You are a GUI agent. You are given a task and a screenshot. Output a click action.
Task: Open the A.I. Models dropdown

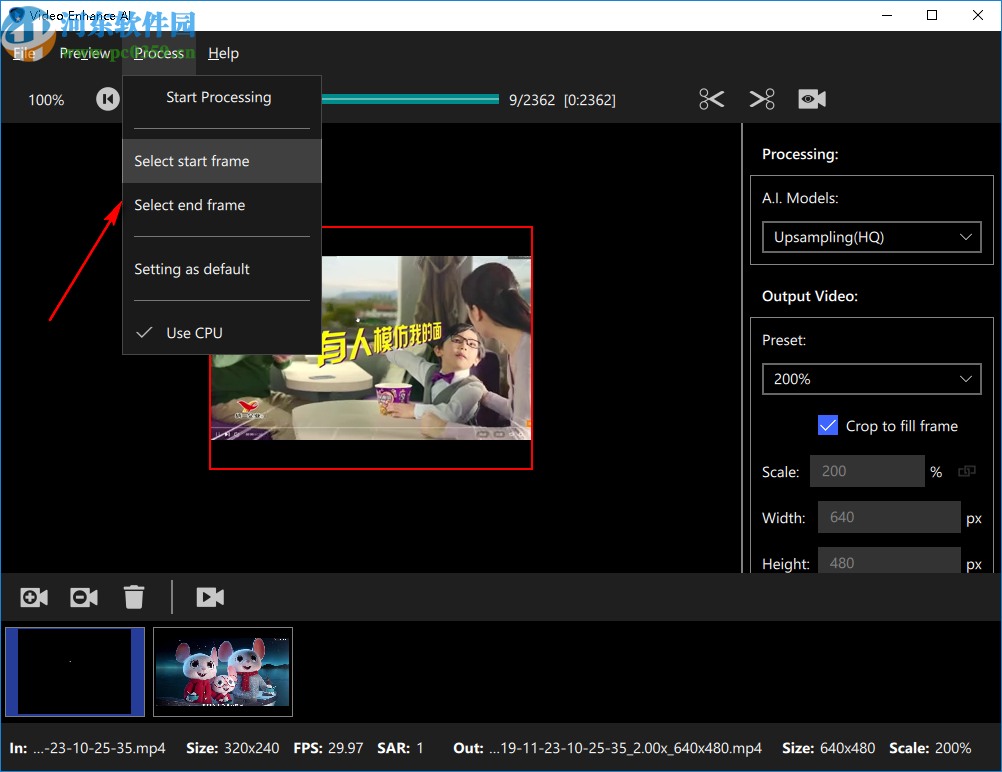[871, 237]
